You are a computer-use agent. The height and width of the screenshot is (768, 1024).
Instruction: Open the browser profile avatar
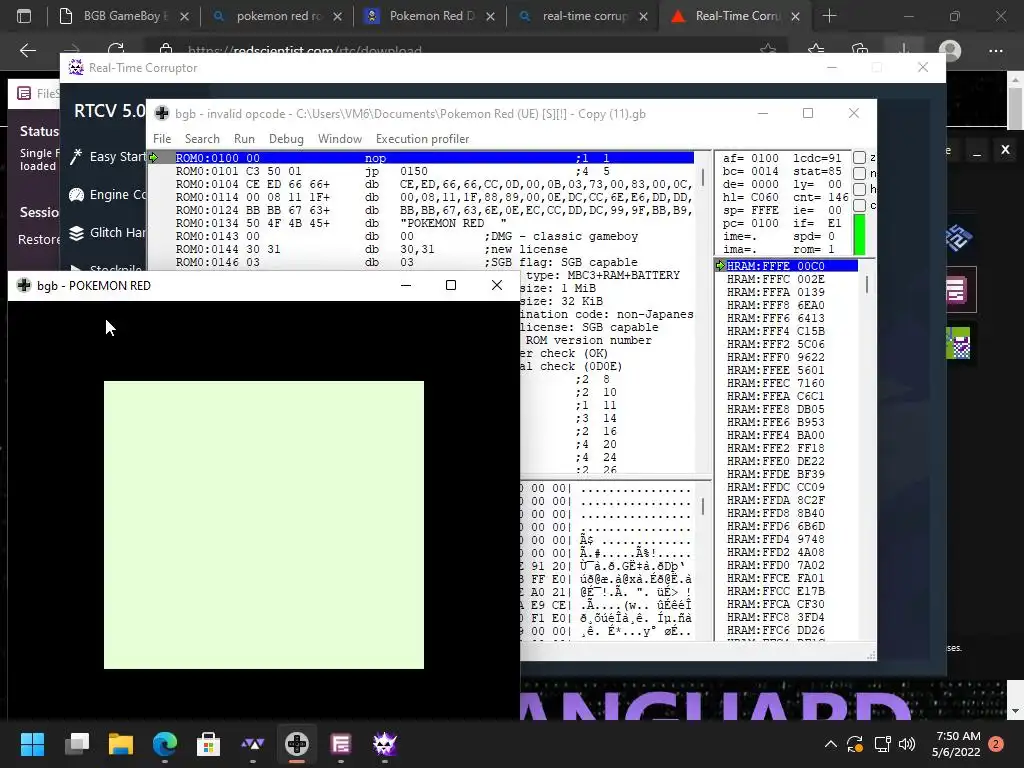950,50
